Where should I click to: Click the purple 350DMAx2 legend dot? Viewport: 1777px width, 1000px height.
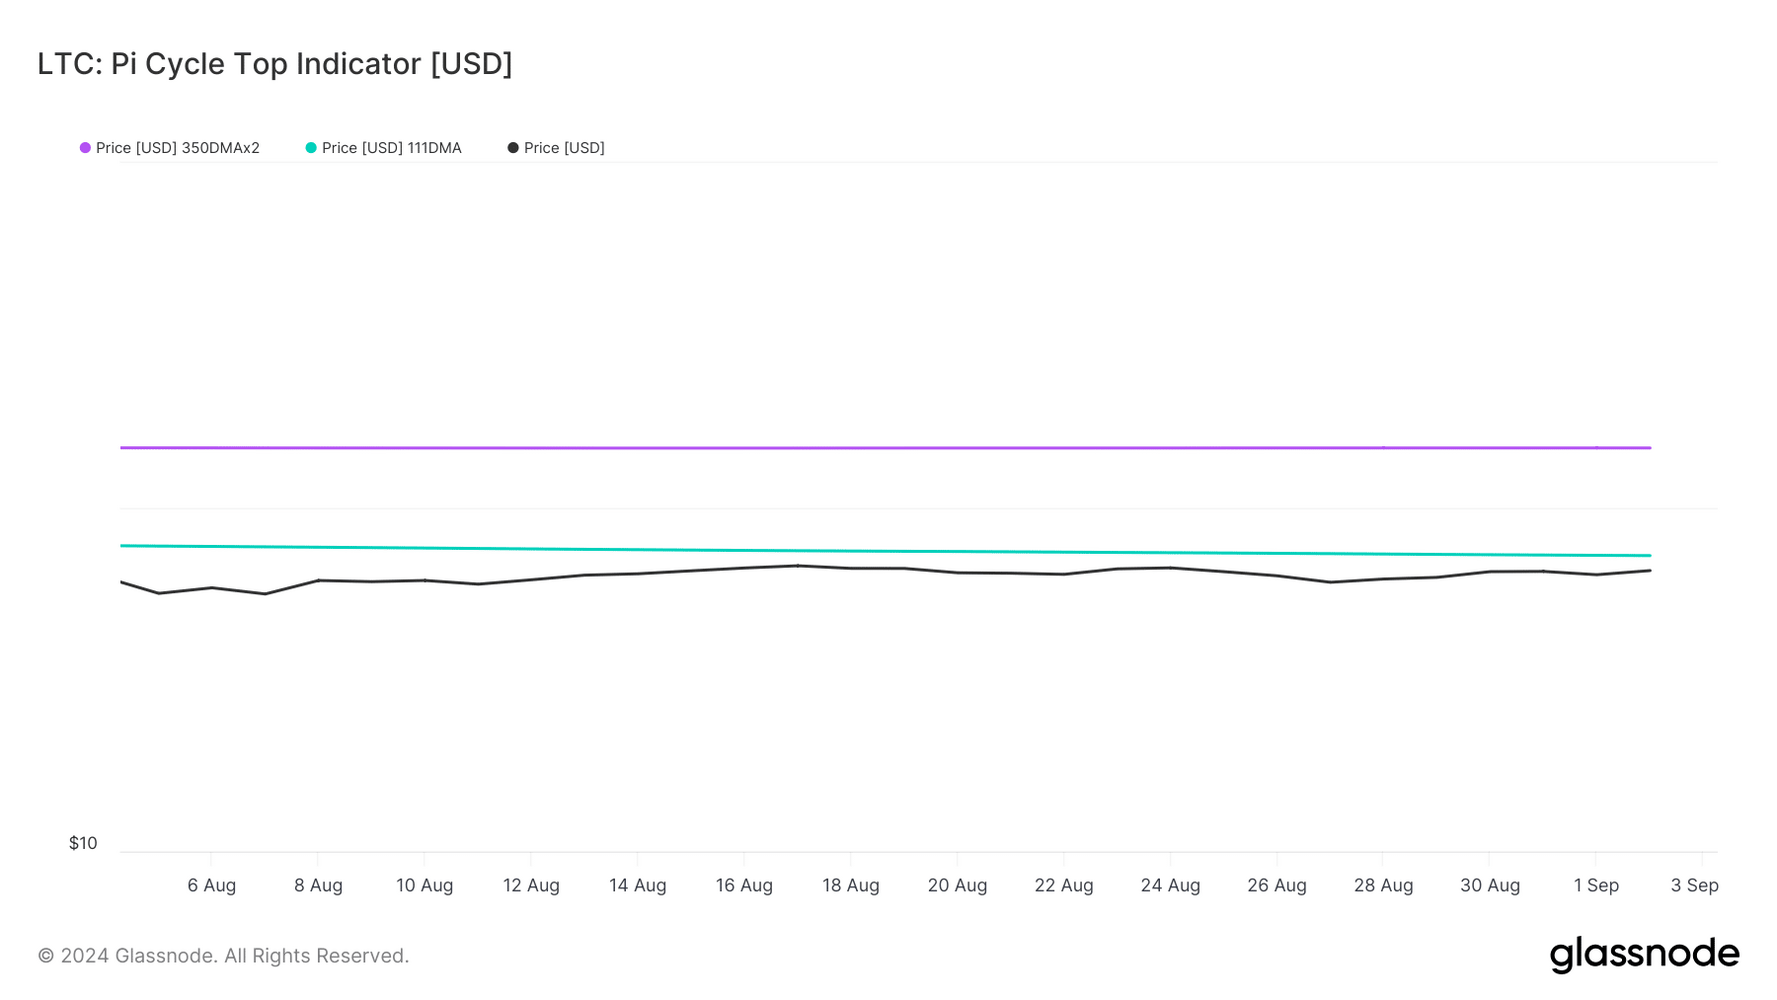(x=85, y=148)
